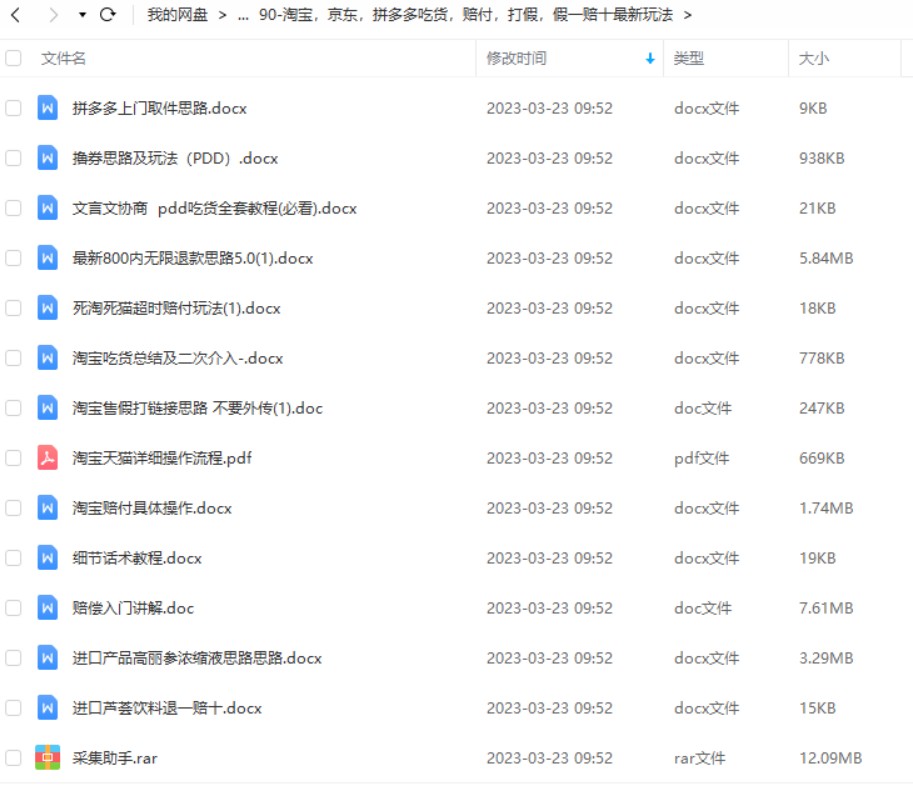Sort by 修改时间 column
Image resolution: width=913 pixels, height=808 pixels.
[x=516, y=58]
